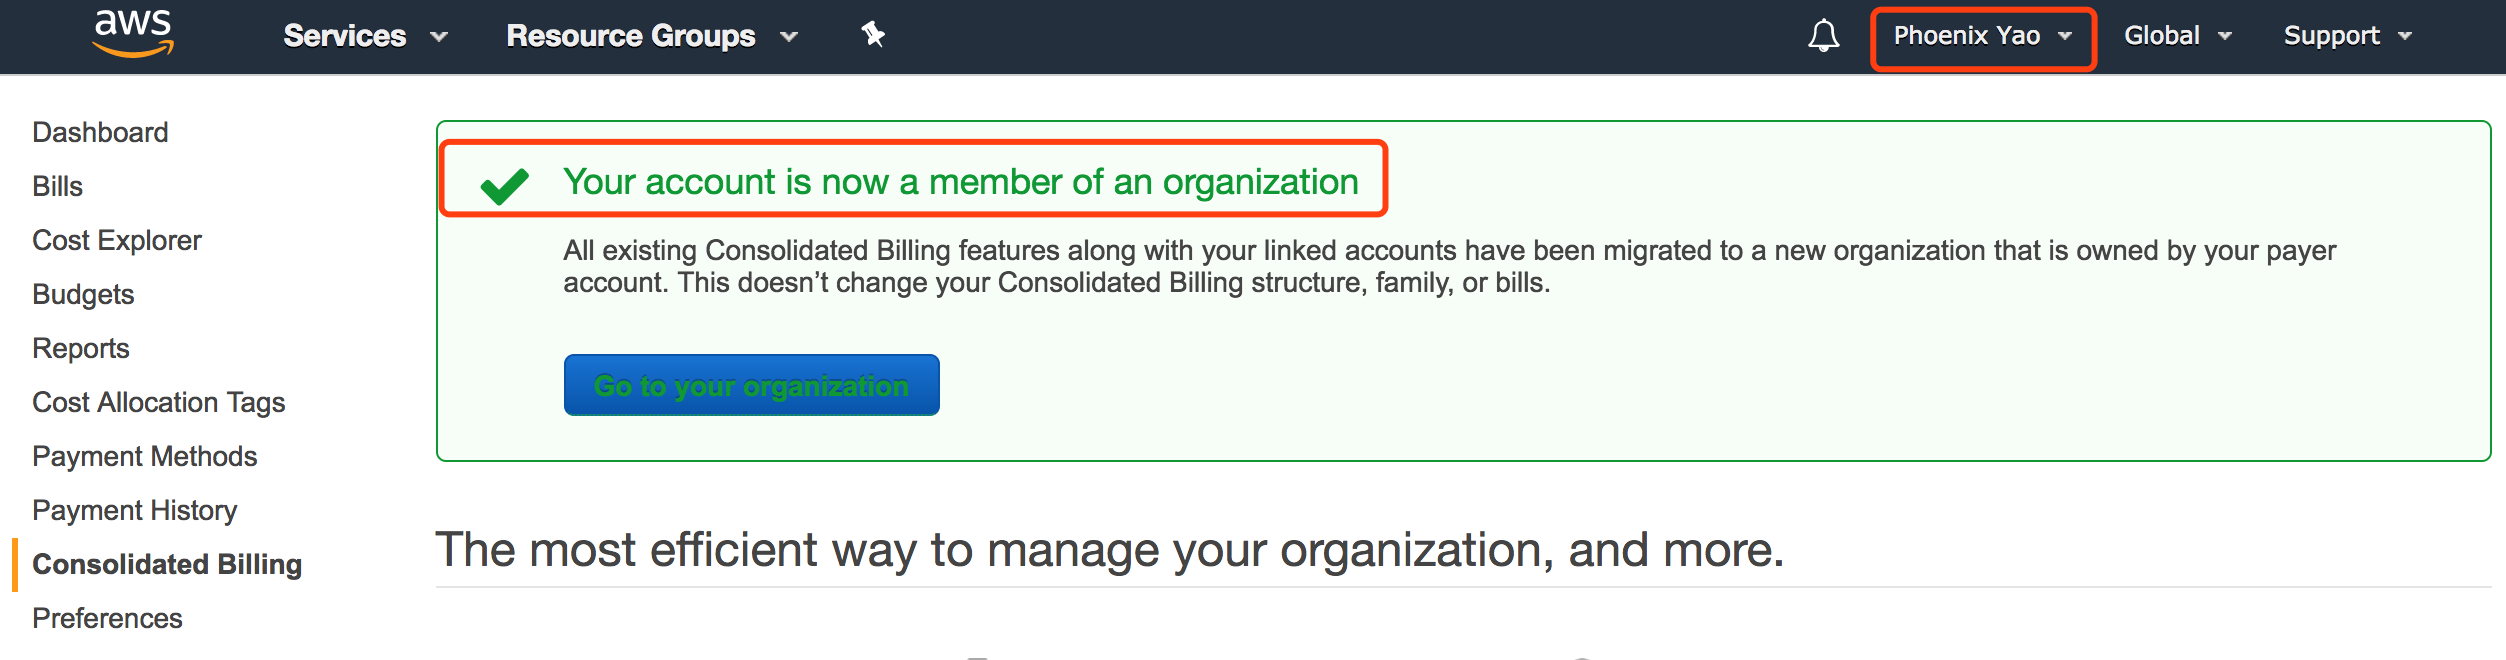Click the pushpin shortcut icon

pyautogui.click(x=873, y=35)
